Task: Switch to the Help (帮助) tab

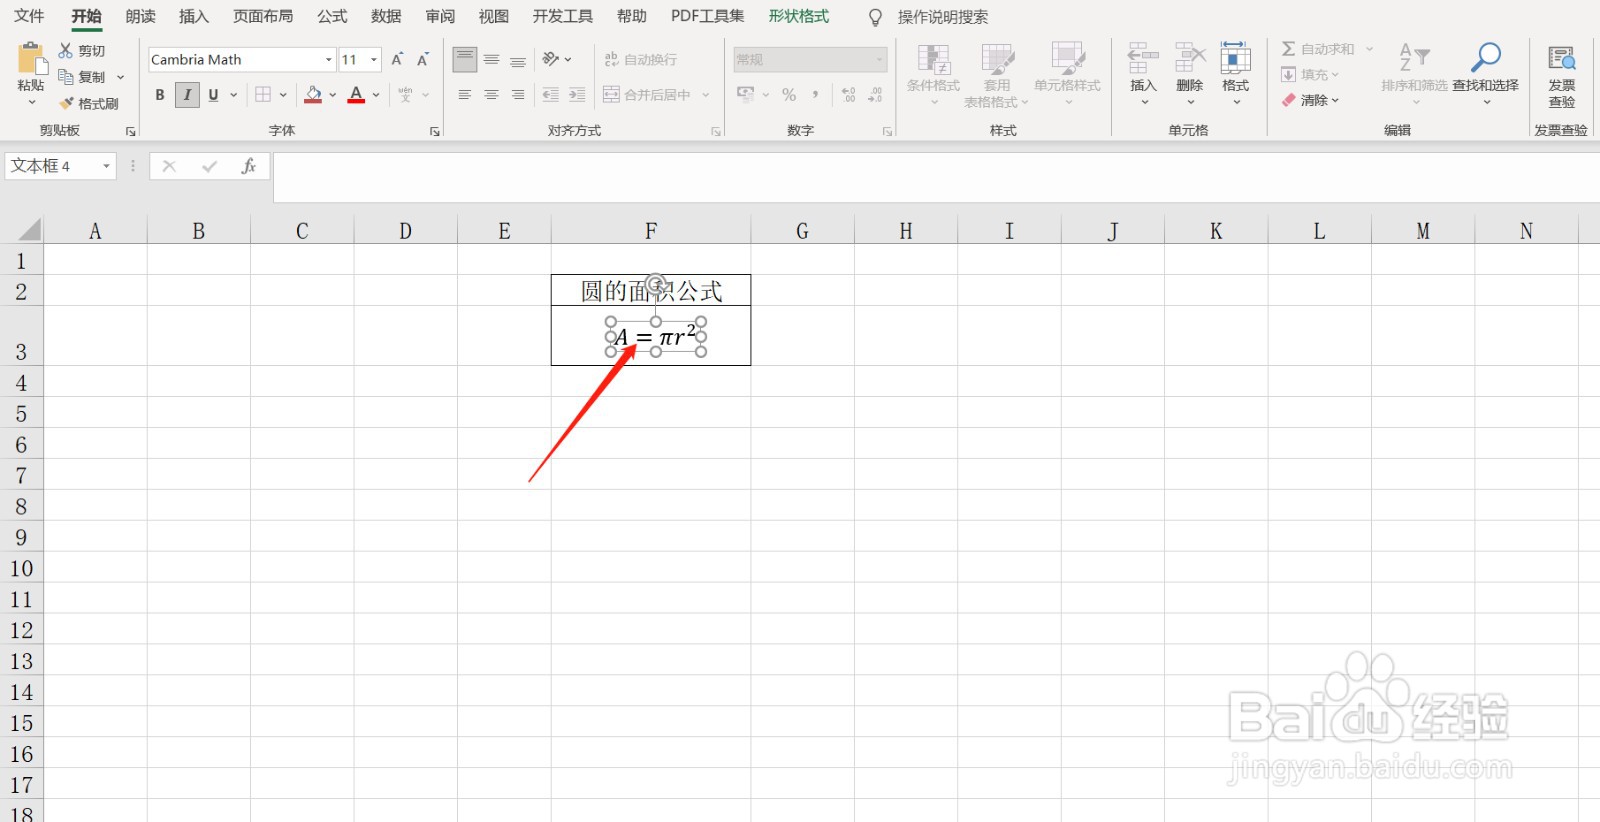Action: coord(632,16)
